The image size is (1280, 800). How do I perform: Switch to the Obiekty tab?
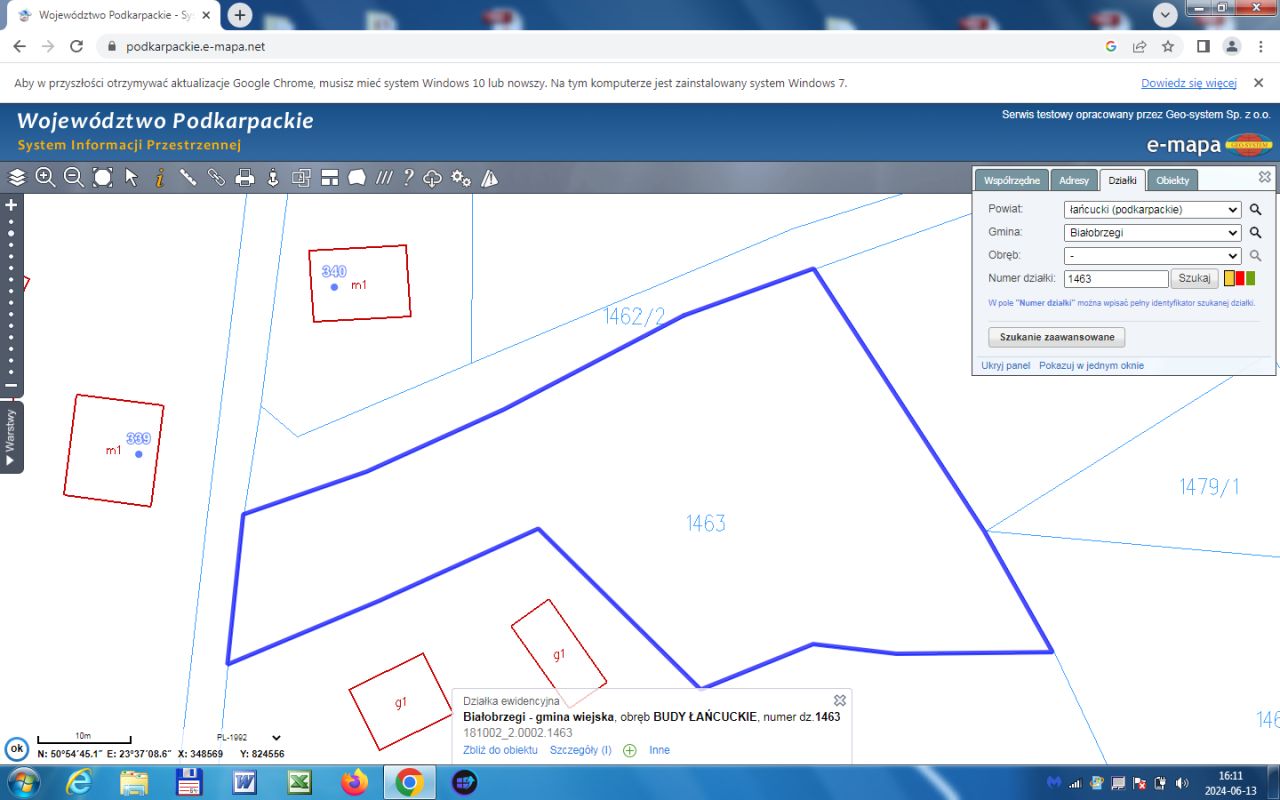(x=1173, y=180)
